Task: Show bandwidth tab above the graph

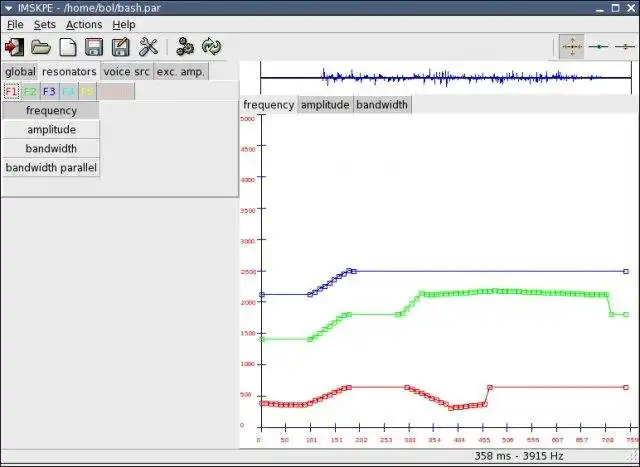Action: (382, 105)
